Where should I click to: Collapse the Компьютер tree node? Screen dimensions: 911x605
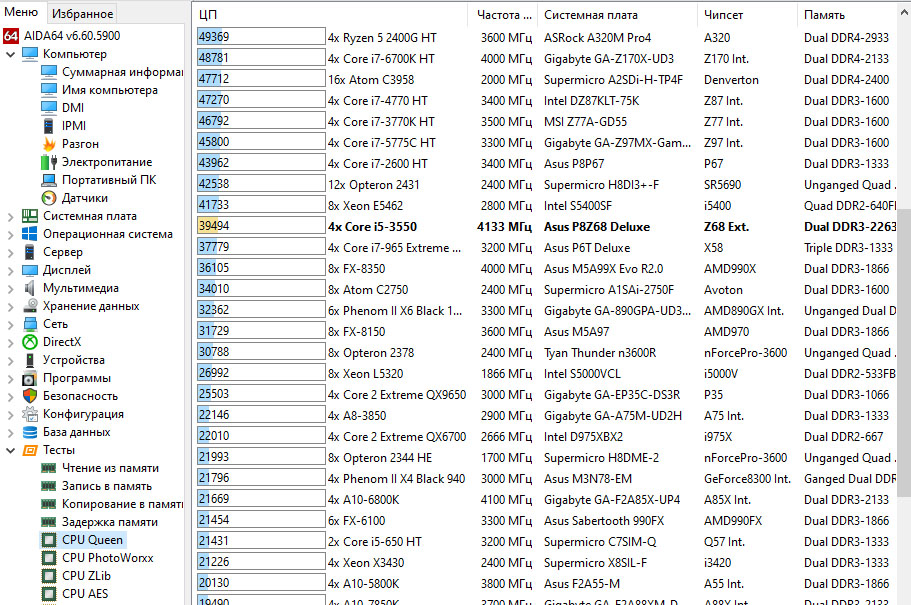tap(10, 54)
